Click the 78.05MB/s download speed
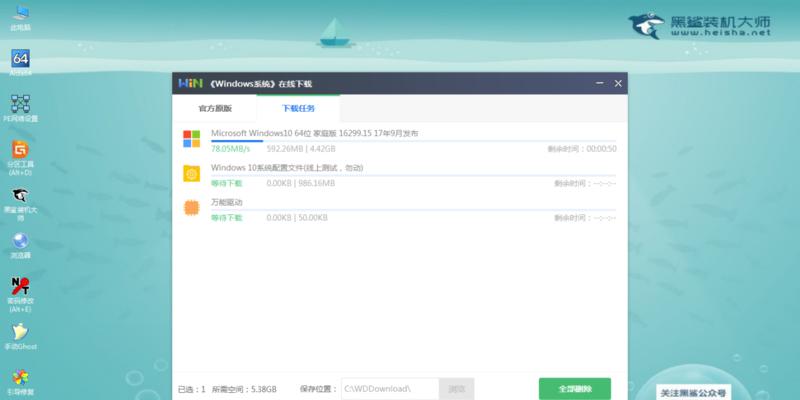The height and width of the screenshot is (400, 800). coord(231,149)
